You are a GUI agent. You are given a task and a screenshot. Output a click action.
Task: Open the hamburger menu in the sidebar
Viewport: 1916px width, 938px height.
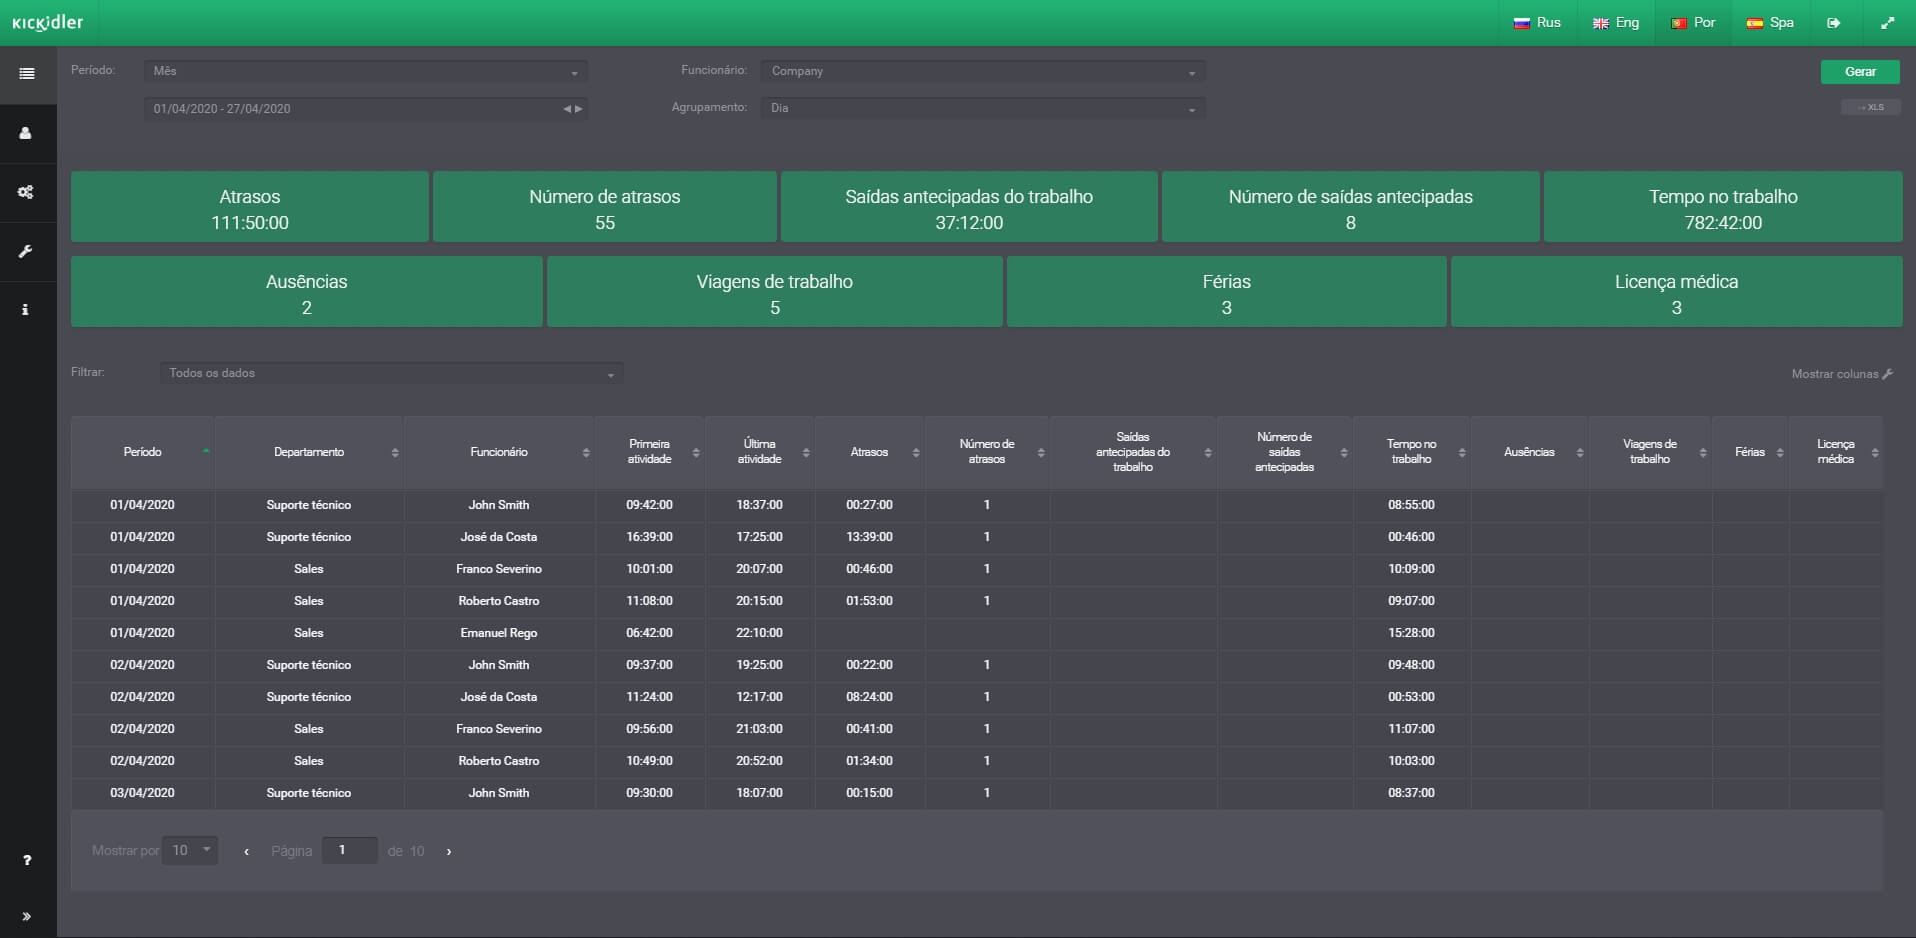point(27,74)
